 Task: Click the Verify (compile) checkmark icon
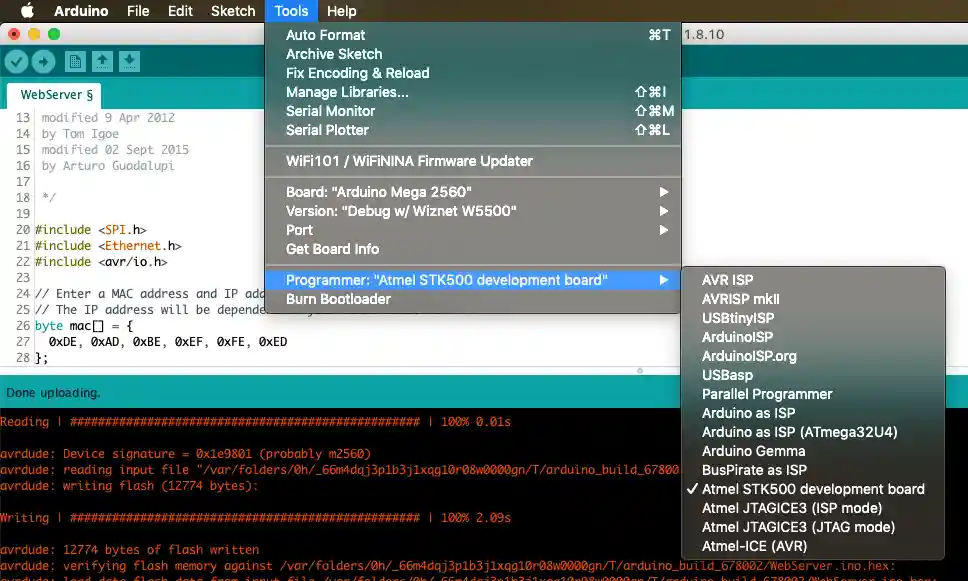click(x=16, y=61)
